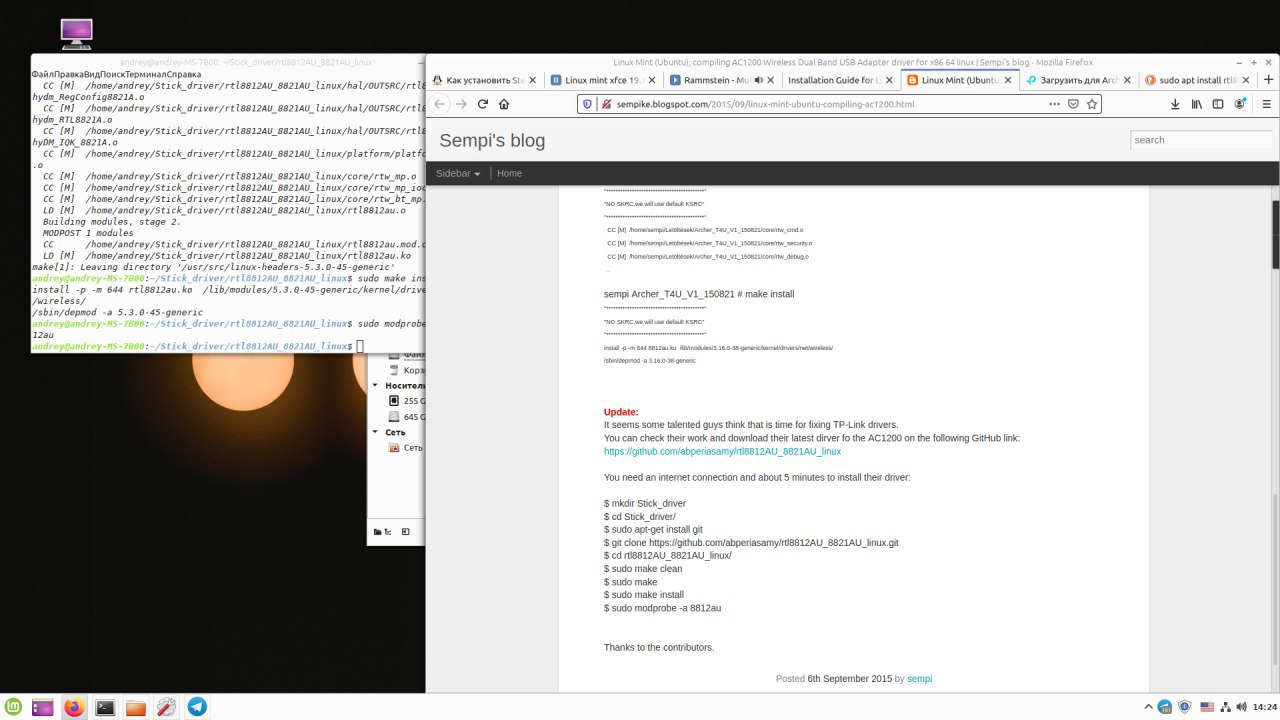Click the show desktop panel icon
This screenshot has height=720, width=1280.
click(43, 707)
